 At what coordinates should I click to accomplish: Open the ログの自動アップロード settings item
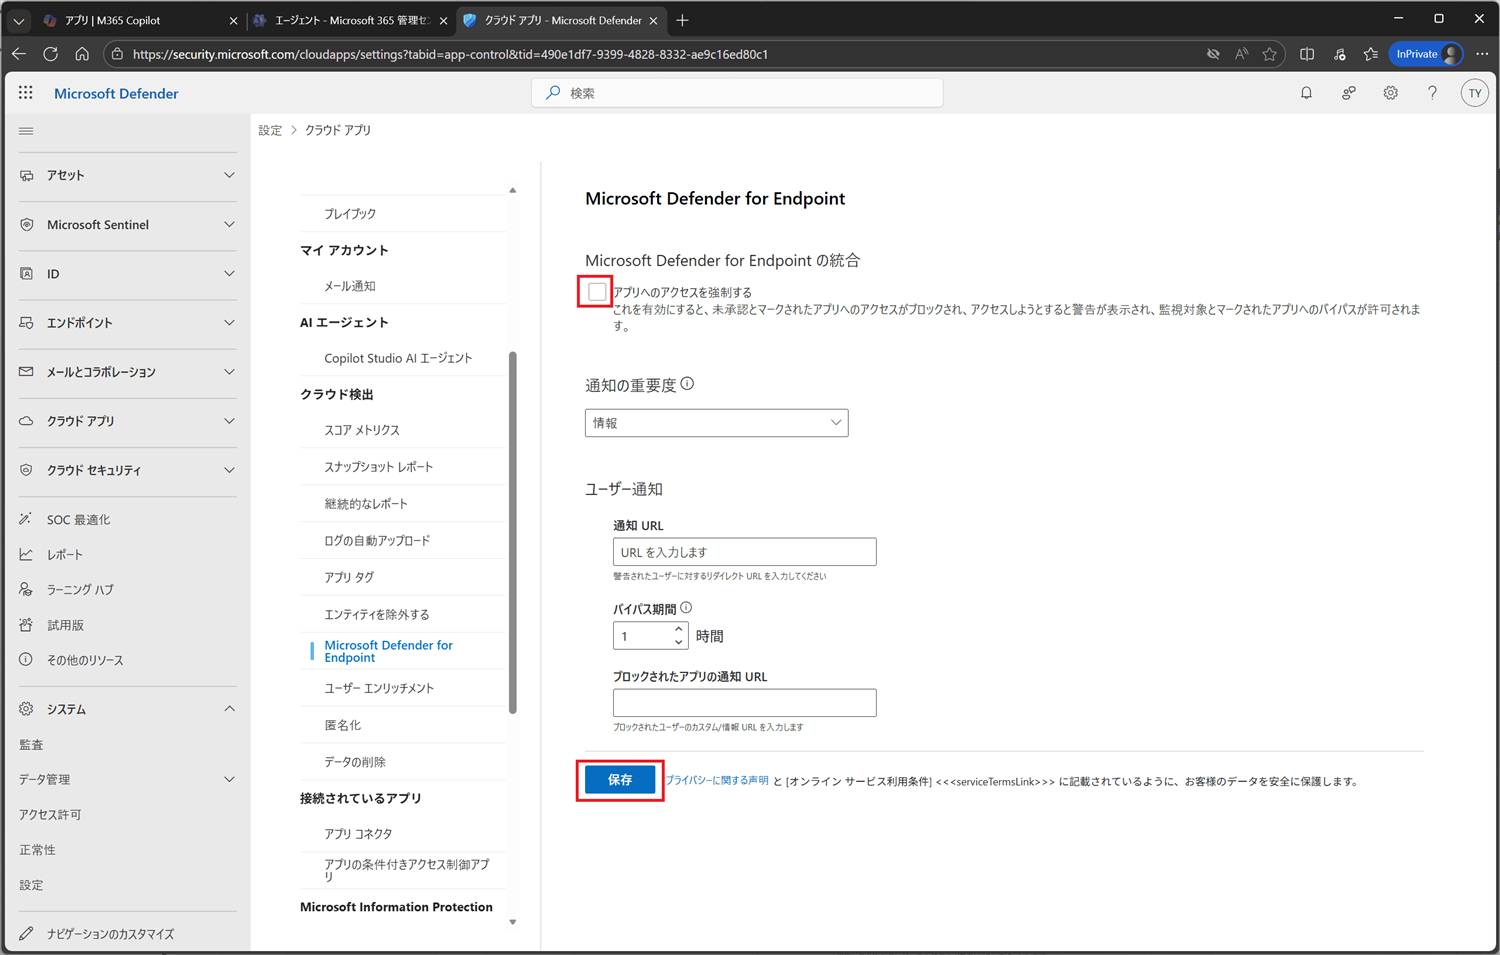tap(377, 541)
